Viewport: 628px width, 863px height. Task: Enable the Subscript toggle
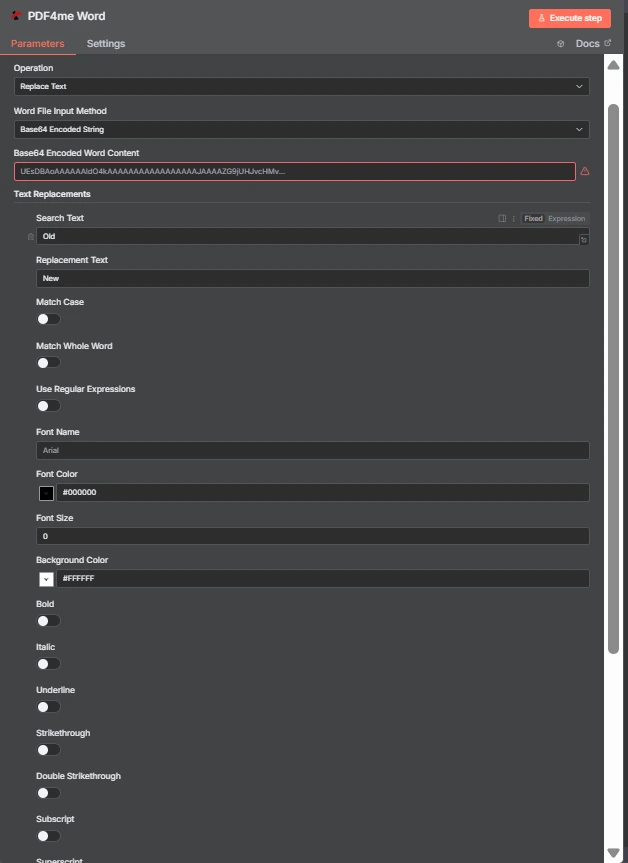[48, 836]
